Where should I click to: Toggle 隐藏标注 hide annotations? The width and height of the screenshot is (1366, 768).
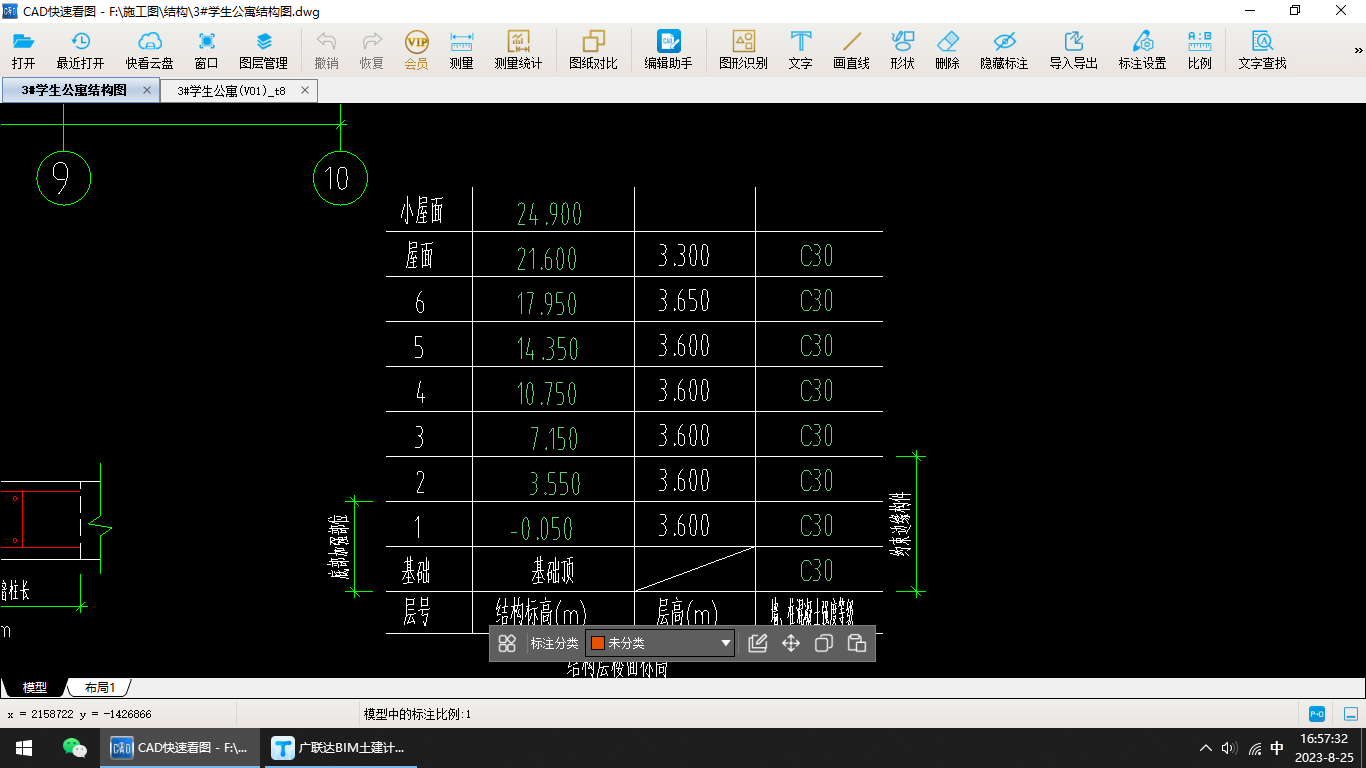pyautogui.click(x=1004, y=50)
